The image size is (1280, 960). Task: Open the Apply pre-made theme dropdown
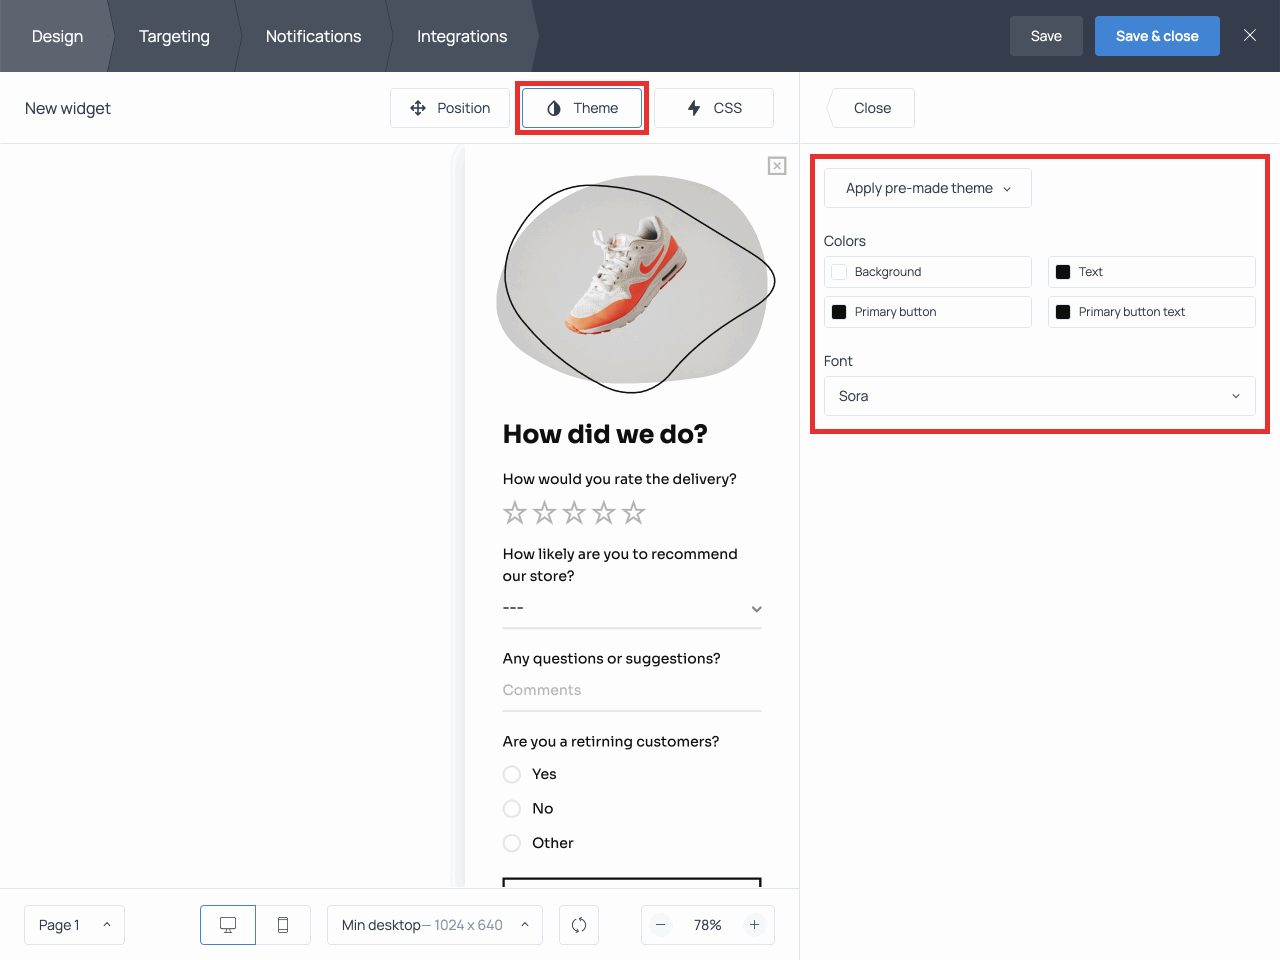(927, 188)
